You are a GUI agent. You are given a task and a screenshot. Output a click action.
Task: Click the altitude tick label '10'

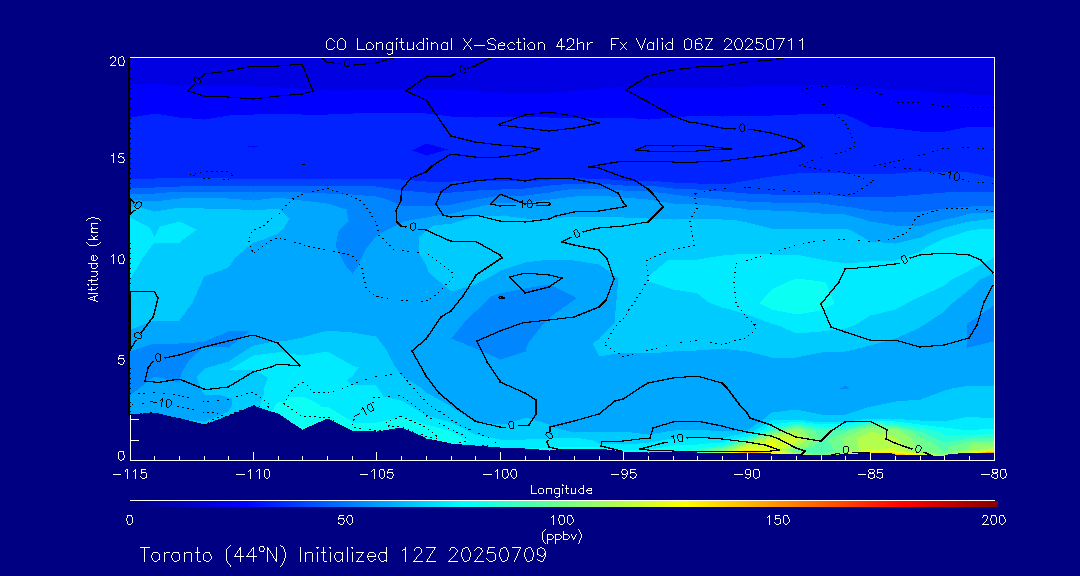coord(116,259)
